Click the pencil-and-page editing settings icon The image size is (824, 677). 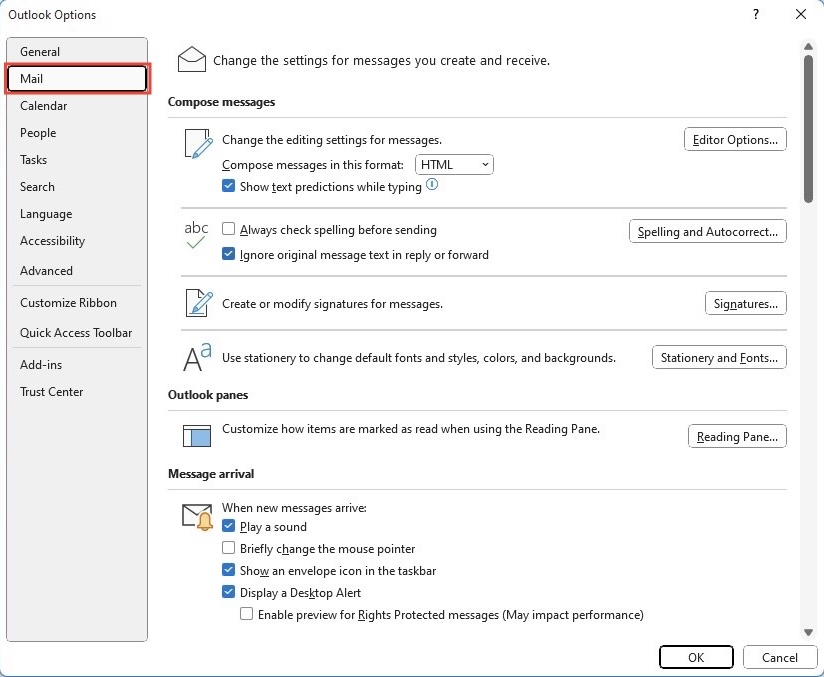(x=199, y=143)
